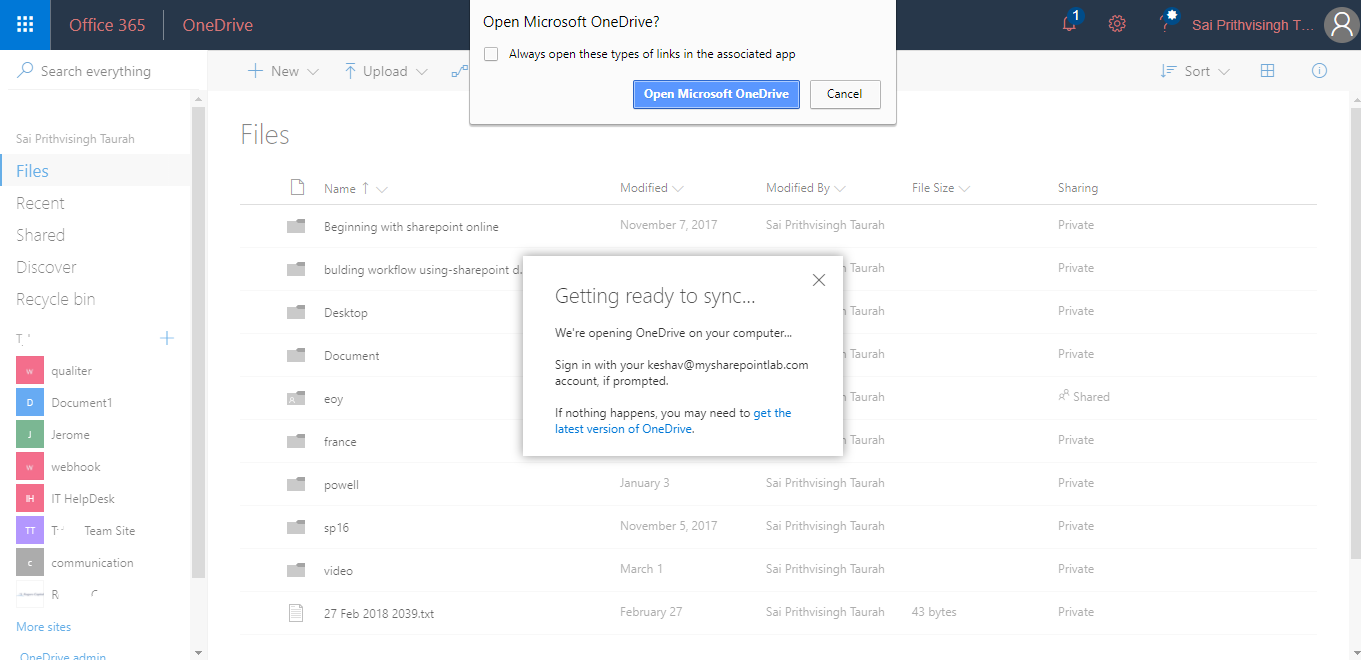Open Recycle bin in left navigation
Screen dimensions: 1361x660
pos(56,299)
